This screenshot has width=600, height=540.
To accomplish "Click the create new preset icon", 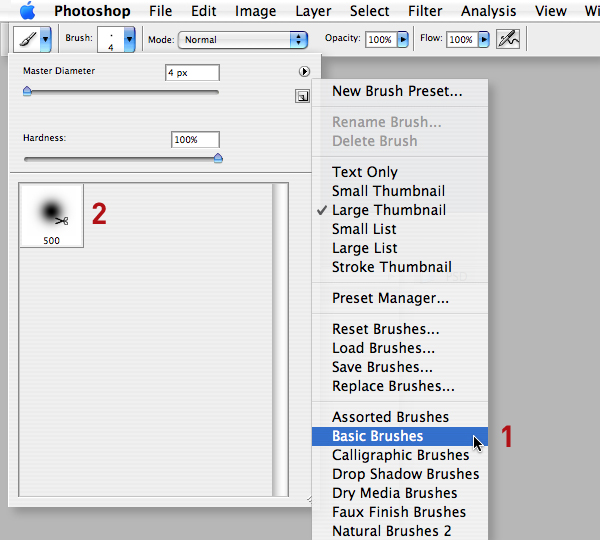I will pos(302,96).
